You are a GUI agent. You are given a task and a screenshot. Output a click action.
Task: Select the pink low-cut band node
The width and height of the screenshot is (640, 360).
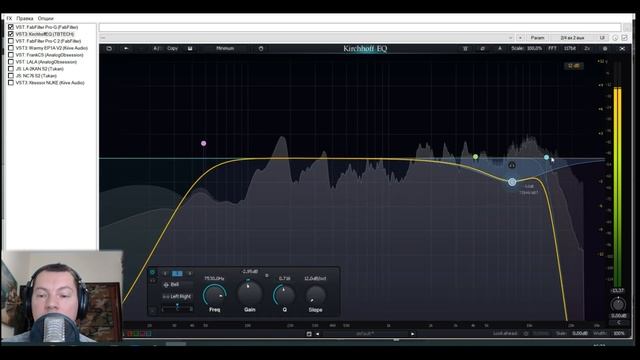pyautogui.click(x=203, y=143)
